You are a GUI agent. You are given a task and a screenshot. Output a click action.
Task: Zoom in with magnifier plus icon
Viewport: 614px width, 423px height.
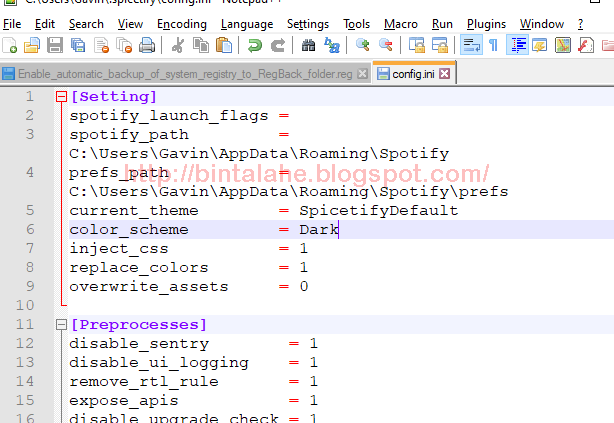[x=362, y=45]
